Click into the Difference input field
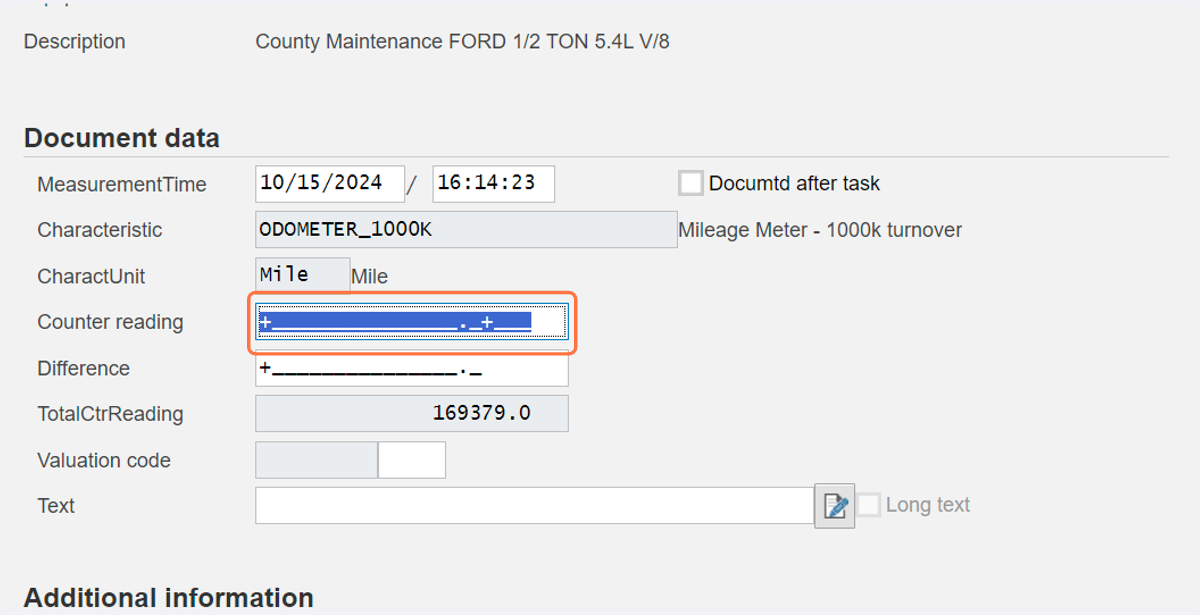1200x615 pixels. click(412, 368)
